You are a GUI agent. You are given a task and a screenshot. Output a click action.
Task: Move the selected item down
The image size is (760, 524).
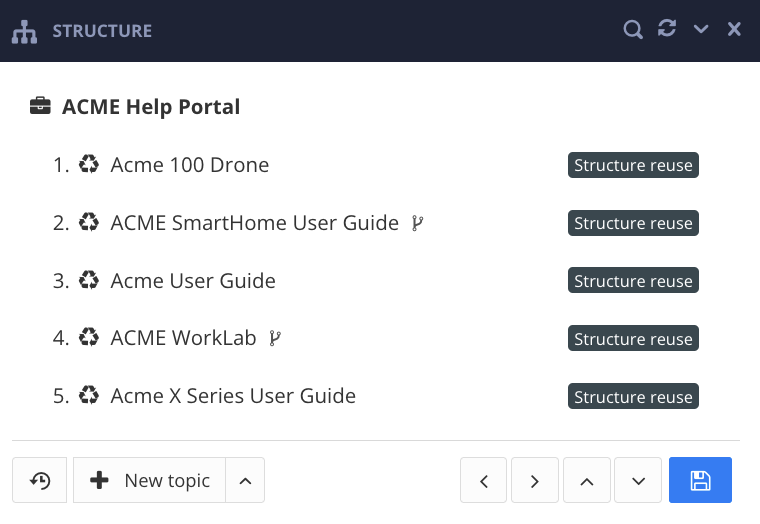tap(639, 481)
